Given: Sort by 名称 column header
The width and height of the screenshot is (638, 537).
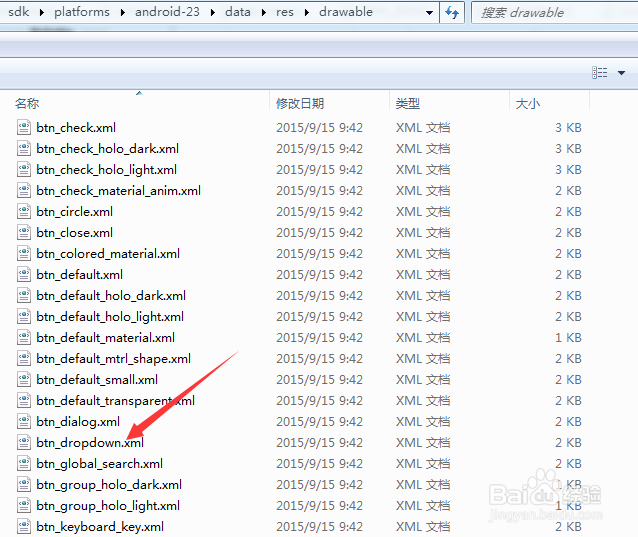Looking at the screenshot, I should (27, 103).
